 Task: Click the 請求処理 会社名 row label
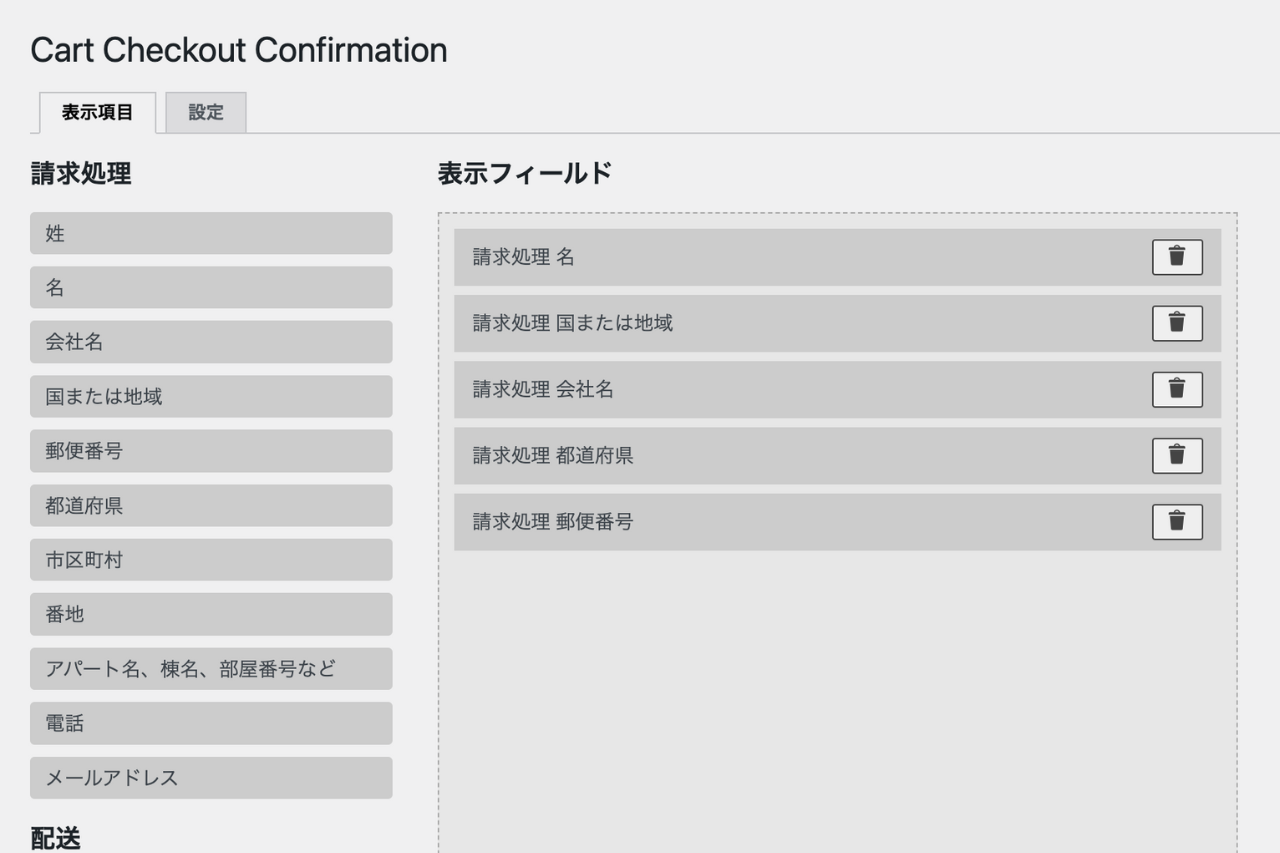pos(543,390)
